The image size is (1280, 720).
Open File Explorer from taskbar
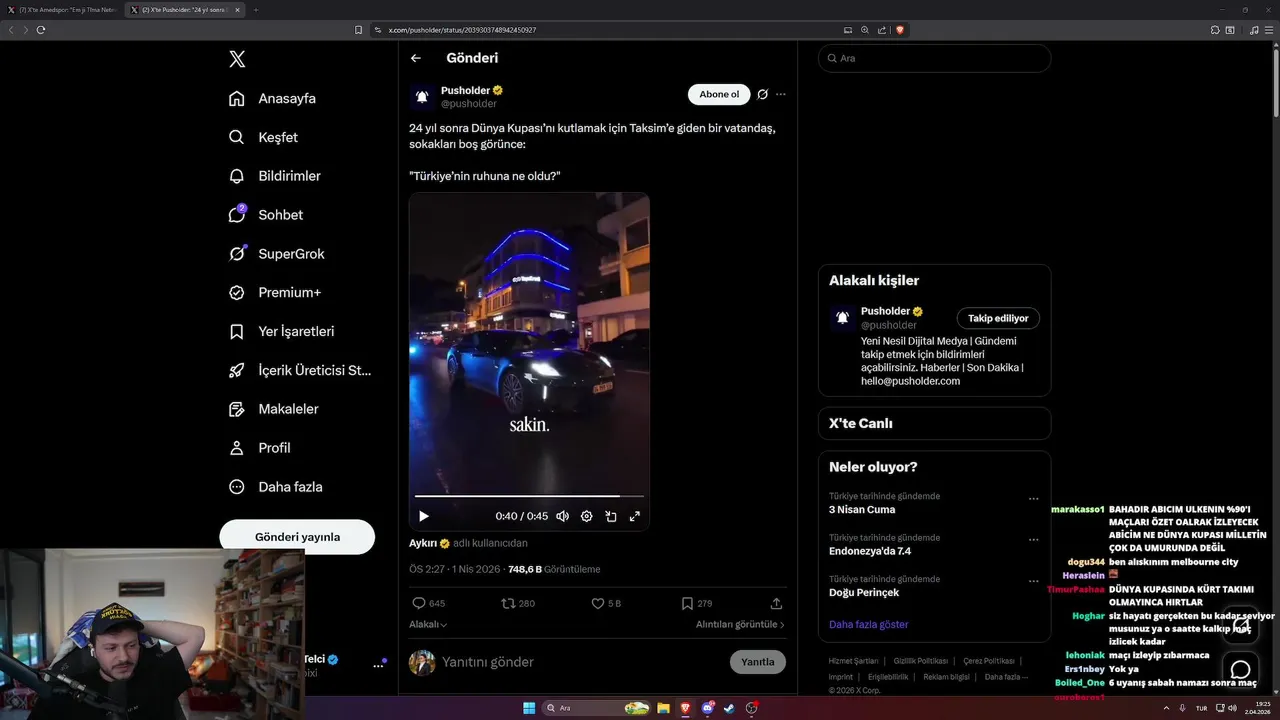tap(663, 708)
